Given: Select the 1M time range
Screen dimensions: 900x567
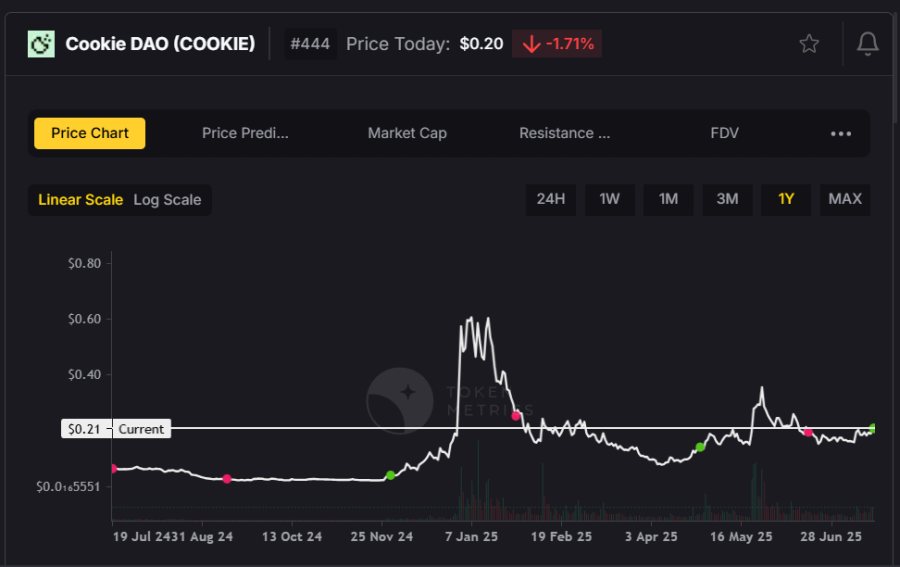Looking at the screenshot, I should [x=669, y=199].
